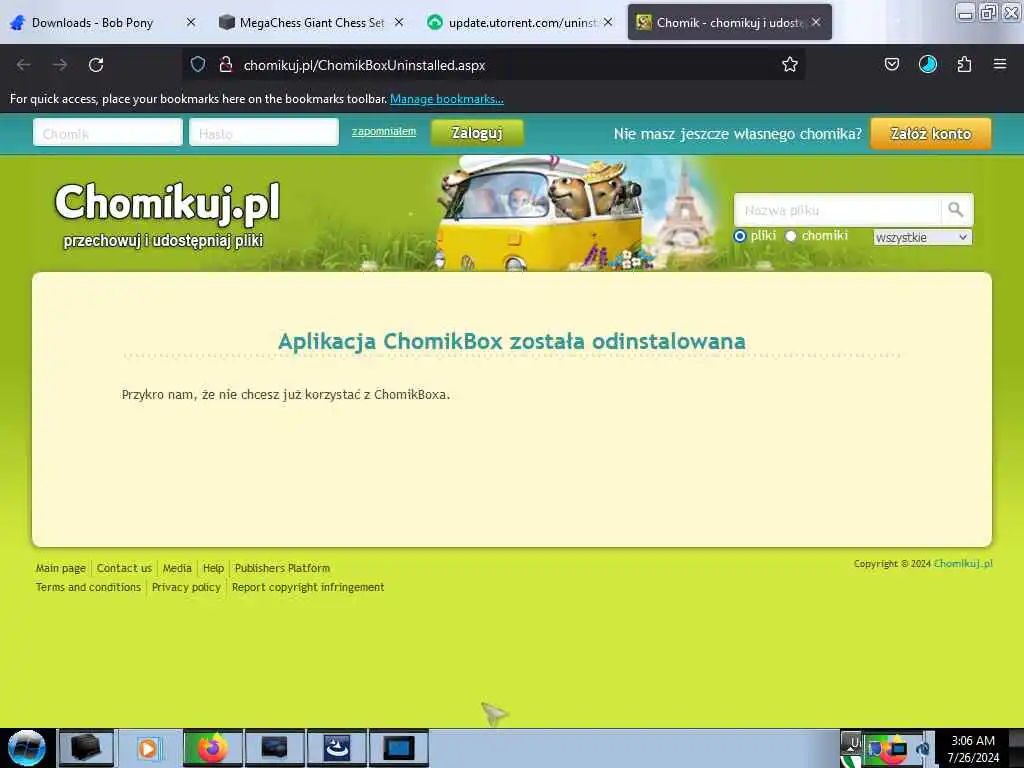Image resolution: width=1024 pixels, height=768 pixels.
Task: Close the Chomik tab
Action: pos(816,22)
